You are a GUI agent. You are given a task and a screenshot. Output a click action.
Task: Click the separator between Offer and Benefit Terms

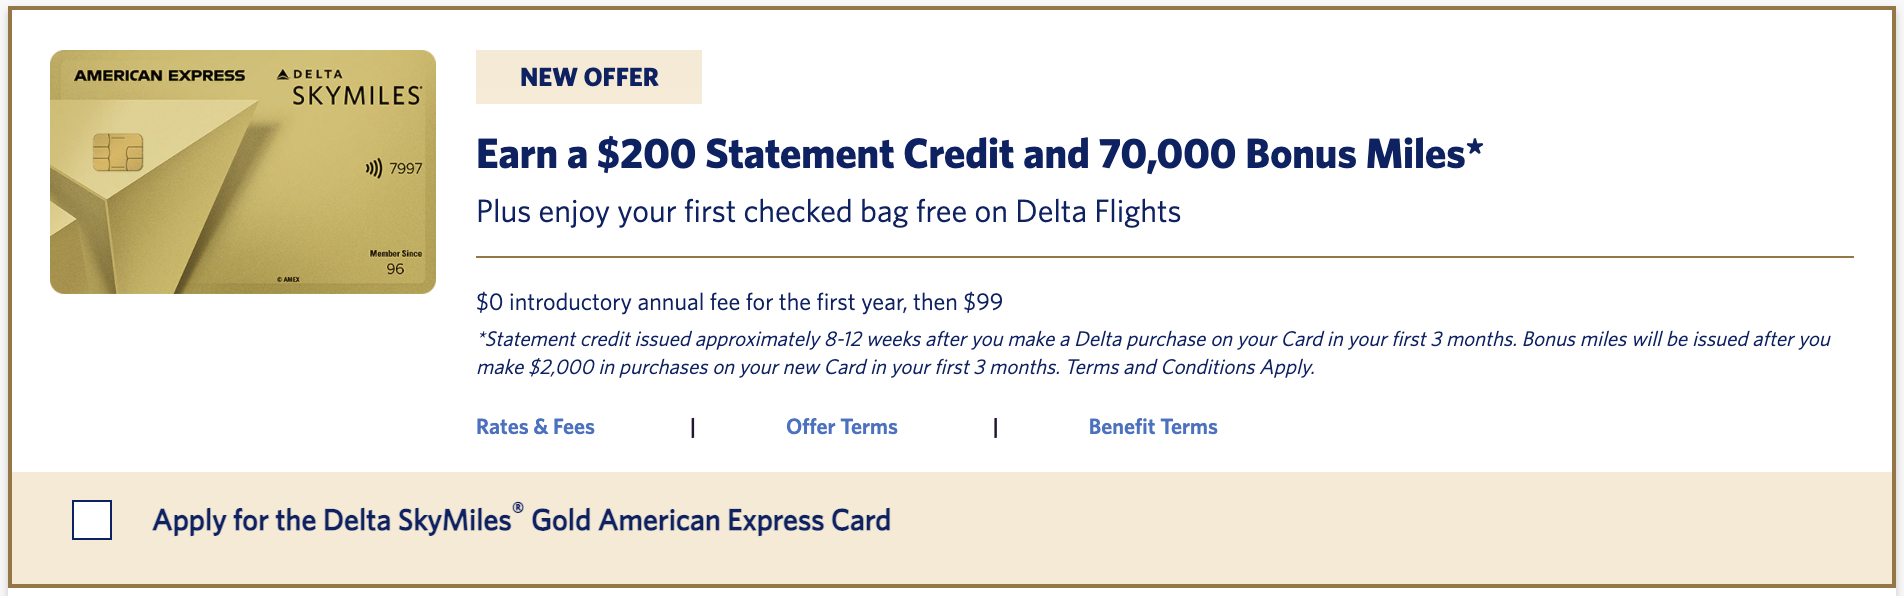tap(995, 428)
